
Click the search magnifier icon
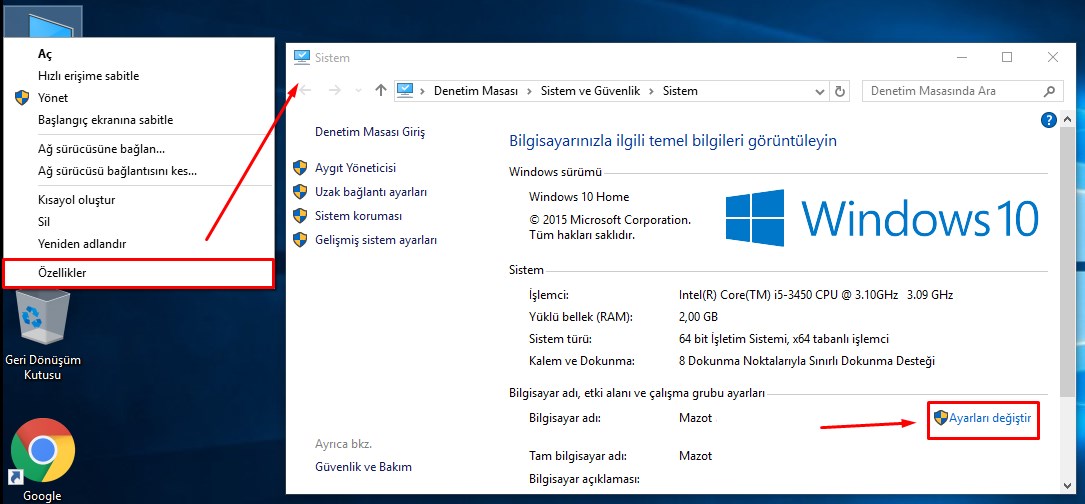point(1048,91)
